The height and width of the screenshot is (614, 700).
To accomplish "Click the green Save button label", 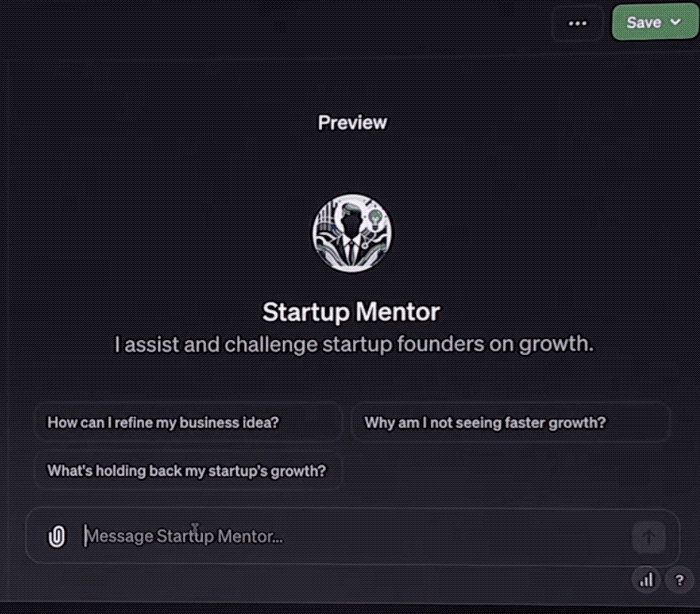I will [x=643, y=22].
